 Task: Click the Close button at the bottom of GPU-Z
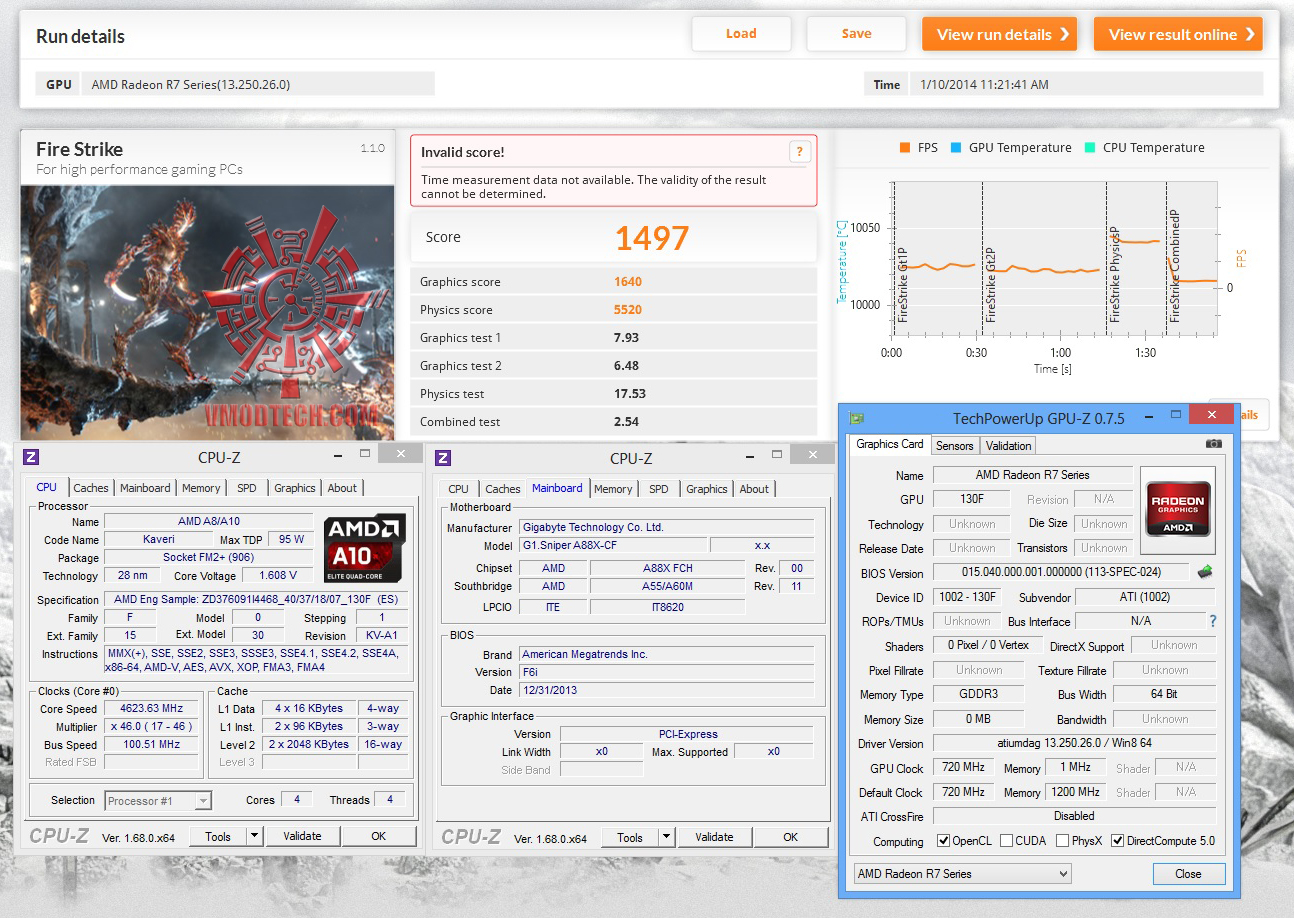[x=1188, y=874]
